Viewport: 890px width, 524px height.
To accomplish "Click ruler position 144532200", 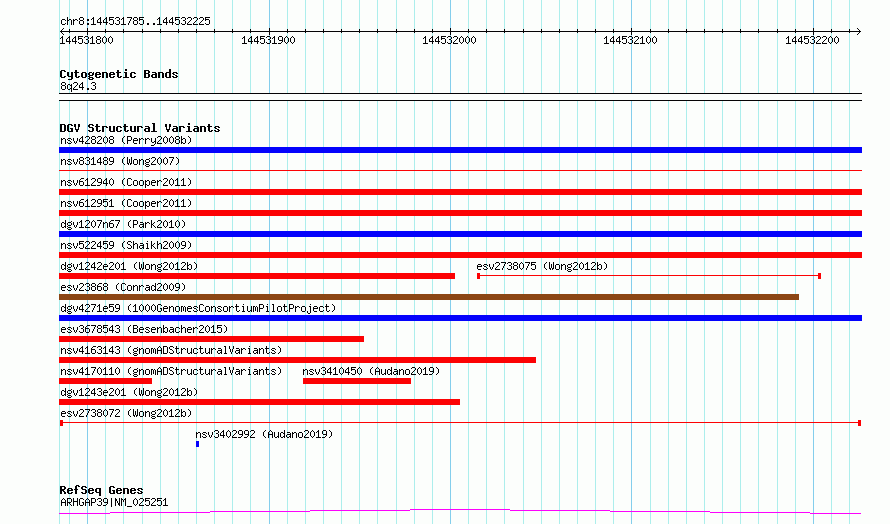I will tap(812, 40).
